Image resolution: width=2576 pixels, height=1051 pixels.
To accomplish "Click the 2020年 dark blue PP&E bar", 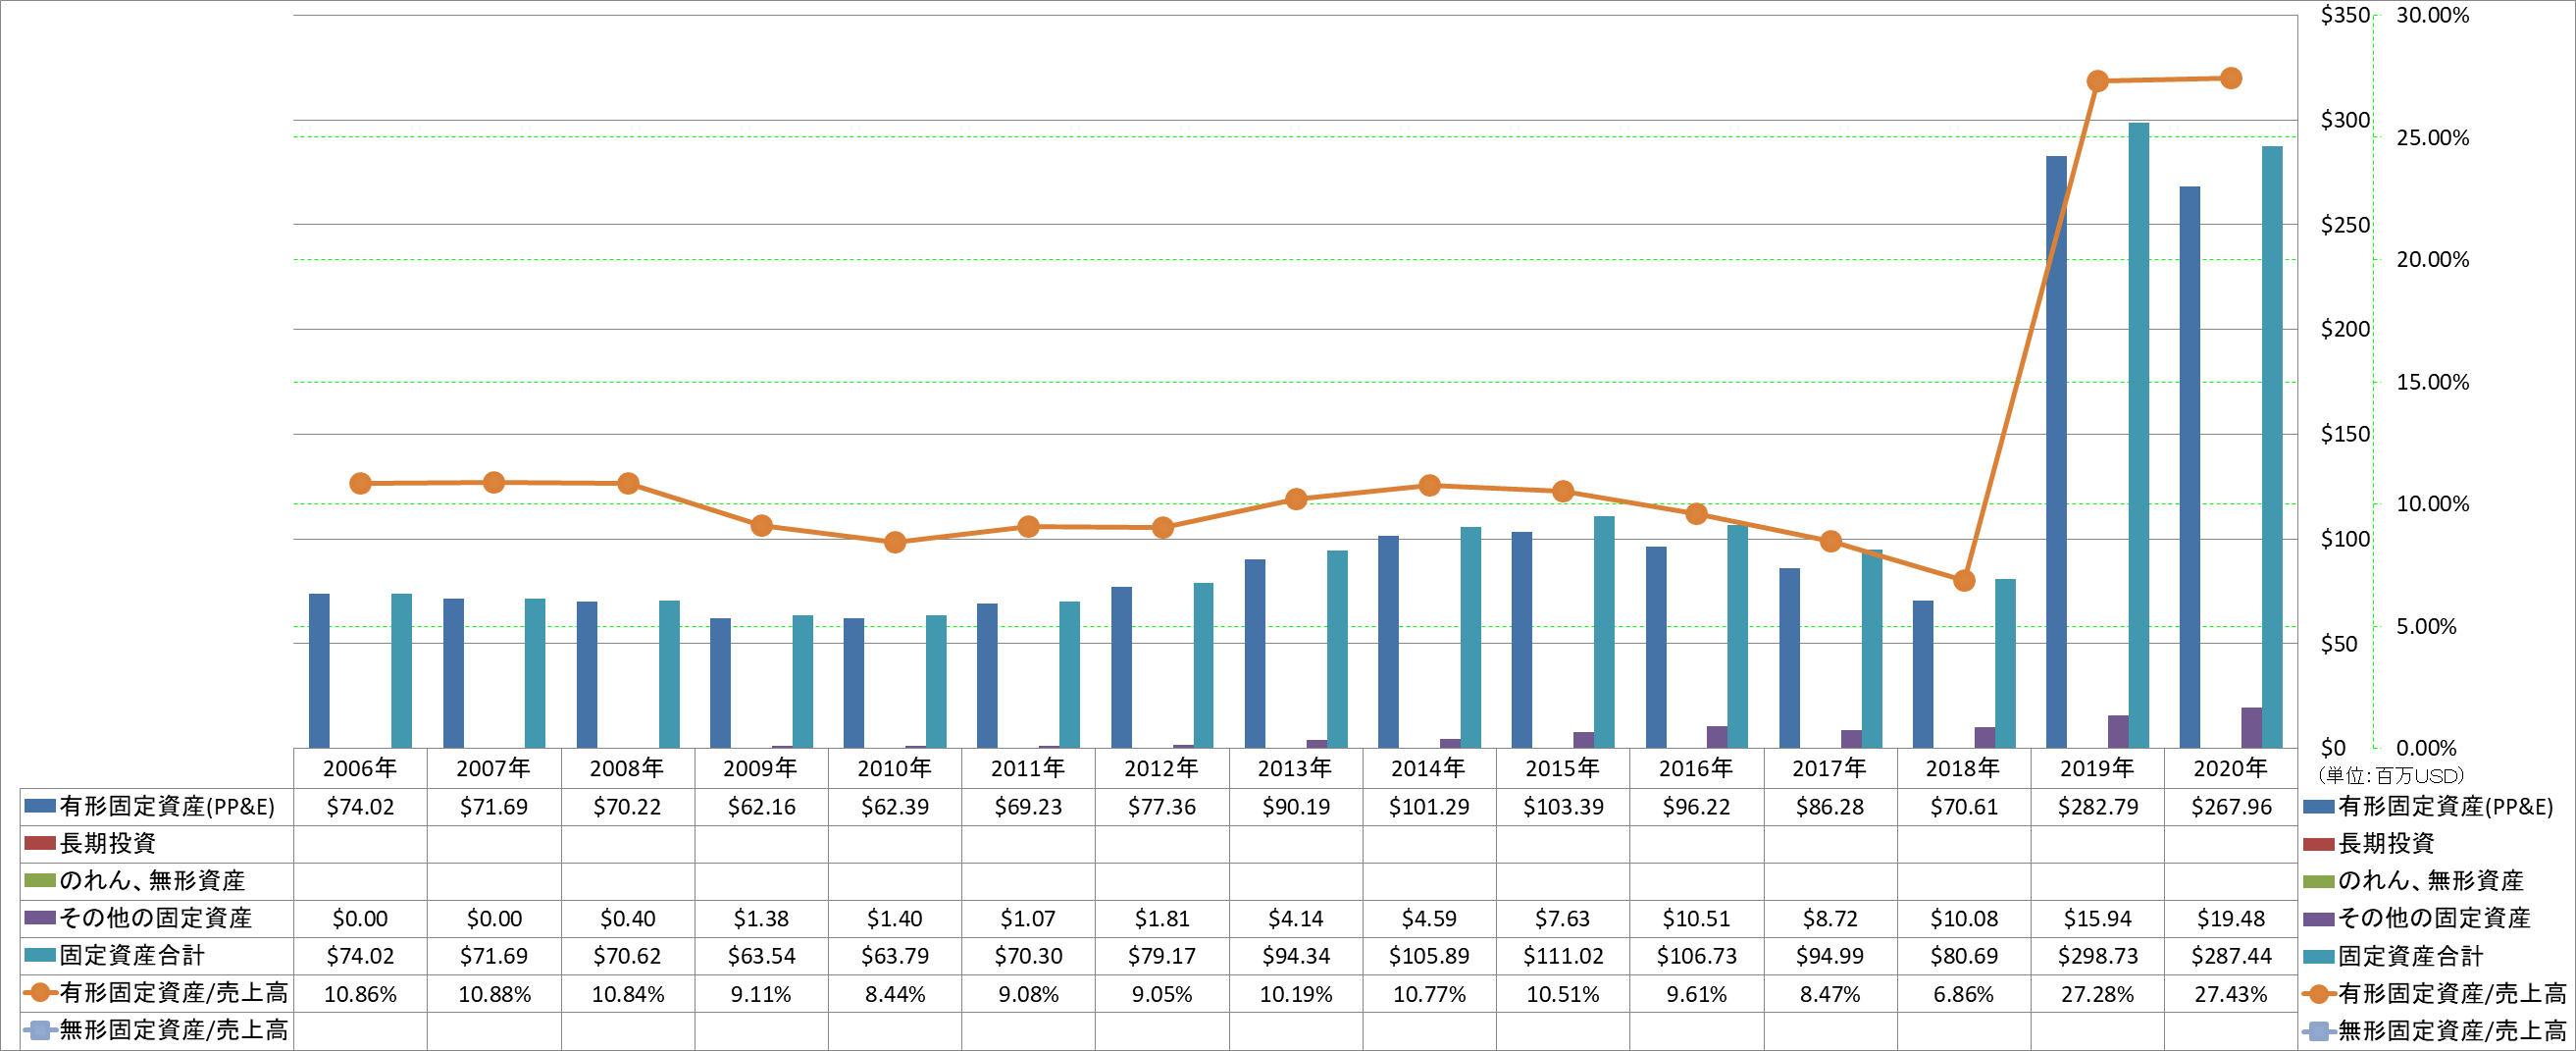I will tap(2190, 467).
